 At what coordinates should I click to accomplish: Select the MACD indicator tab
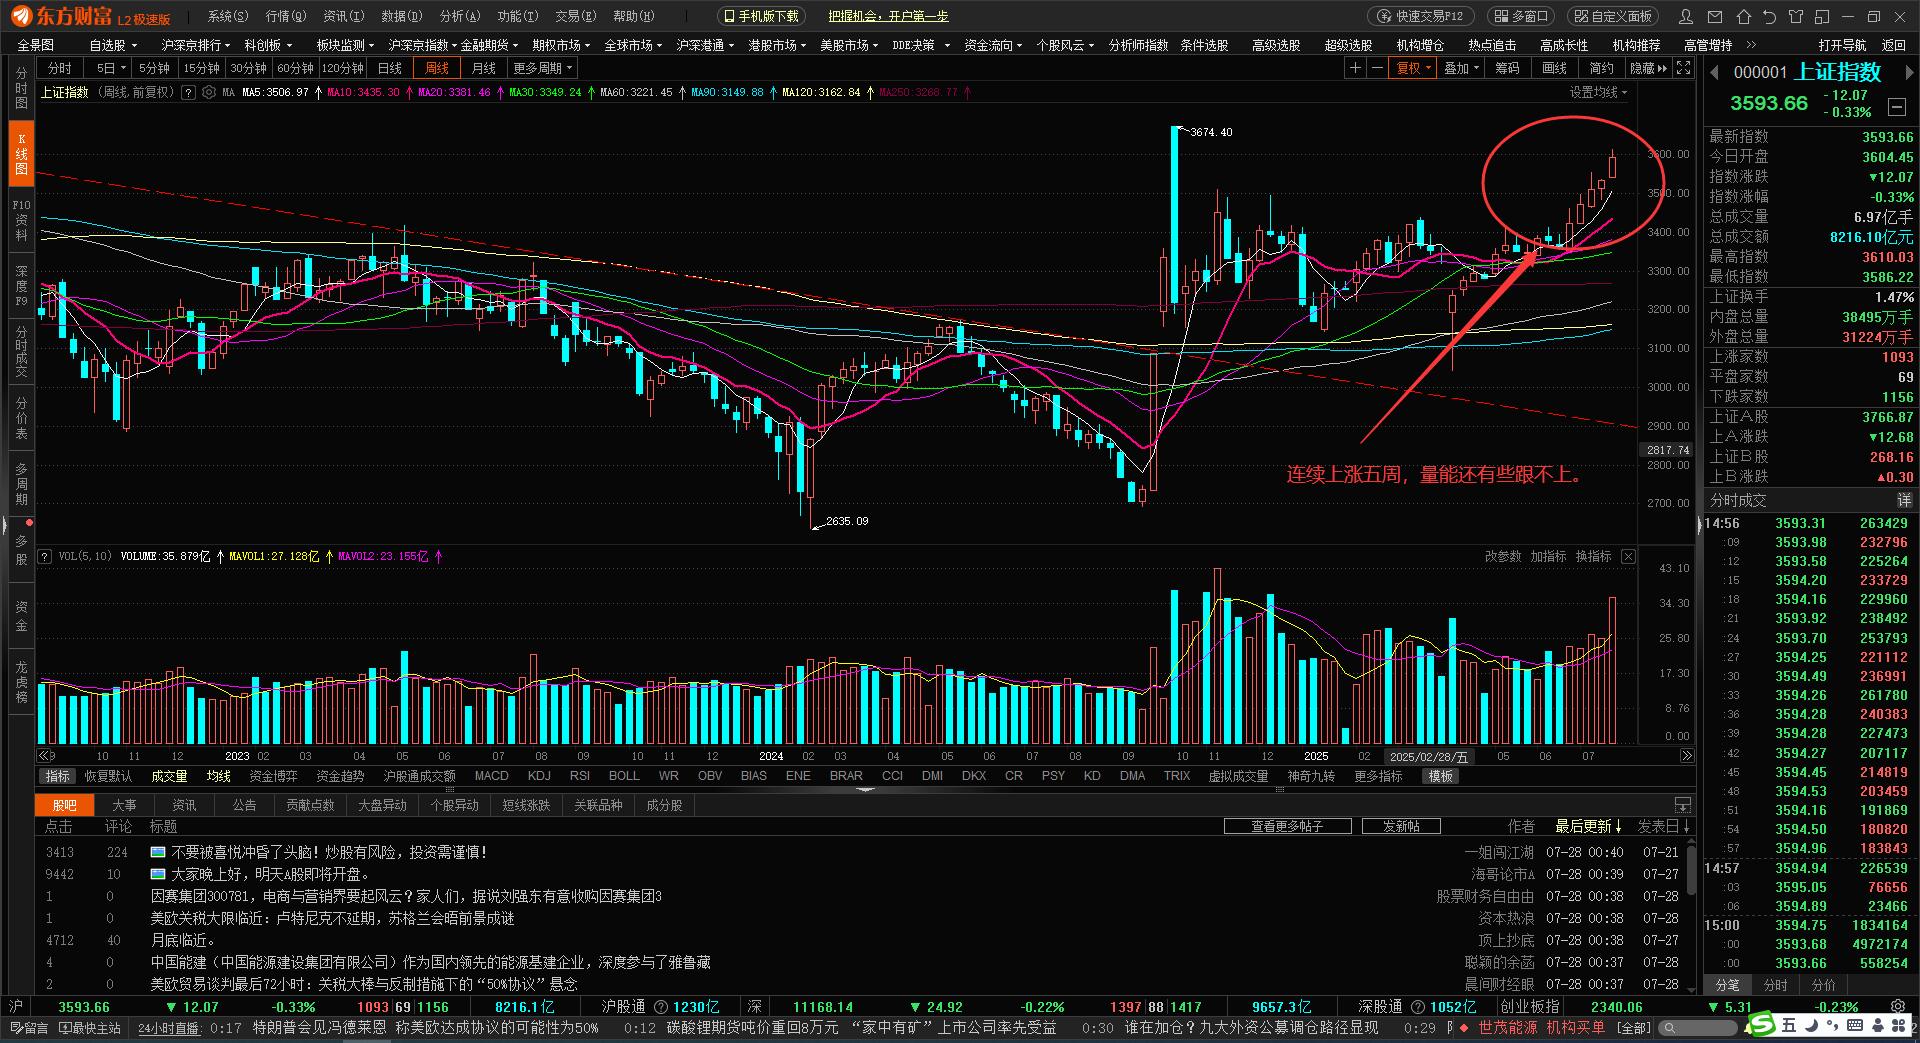click(491, 776)
